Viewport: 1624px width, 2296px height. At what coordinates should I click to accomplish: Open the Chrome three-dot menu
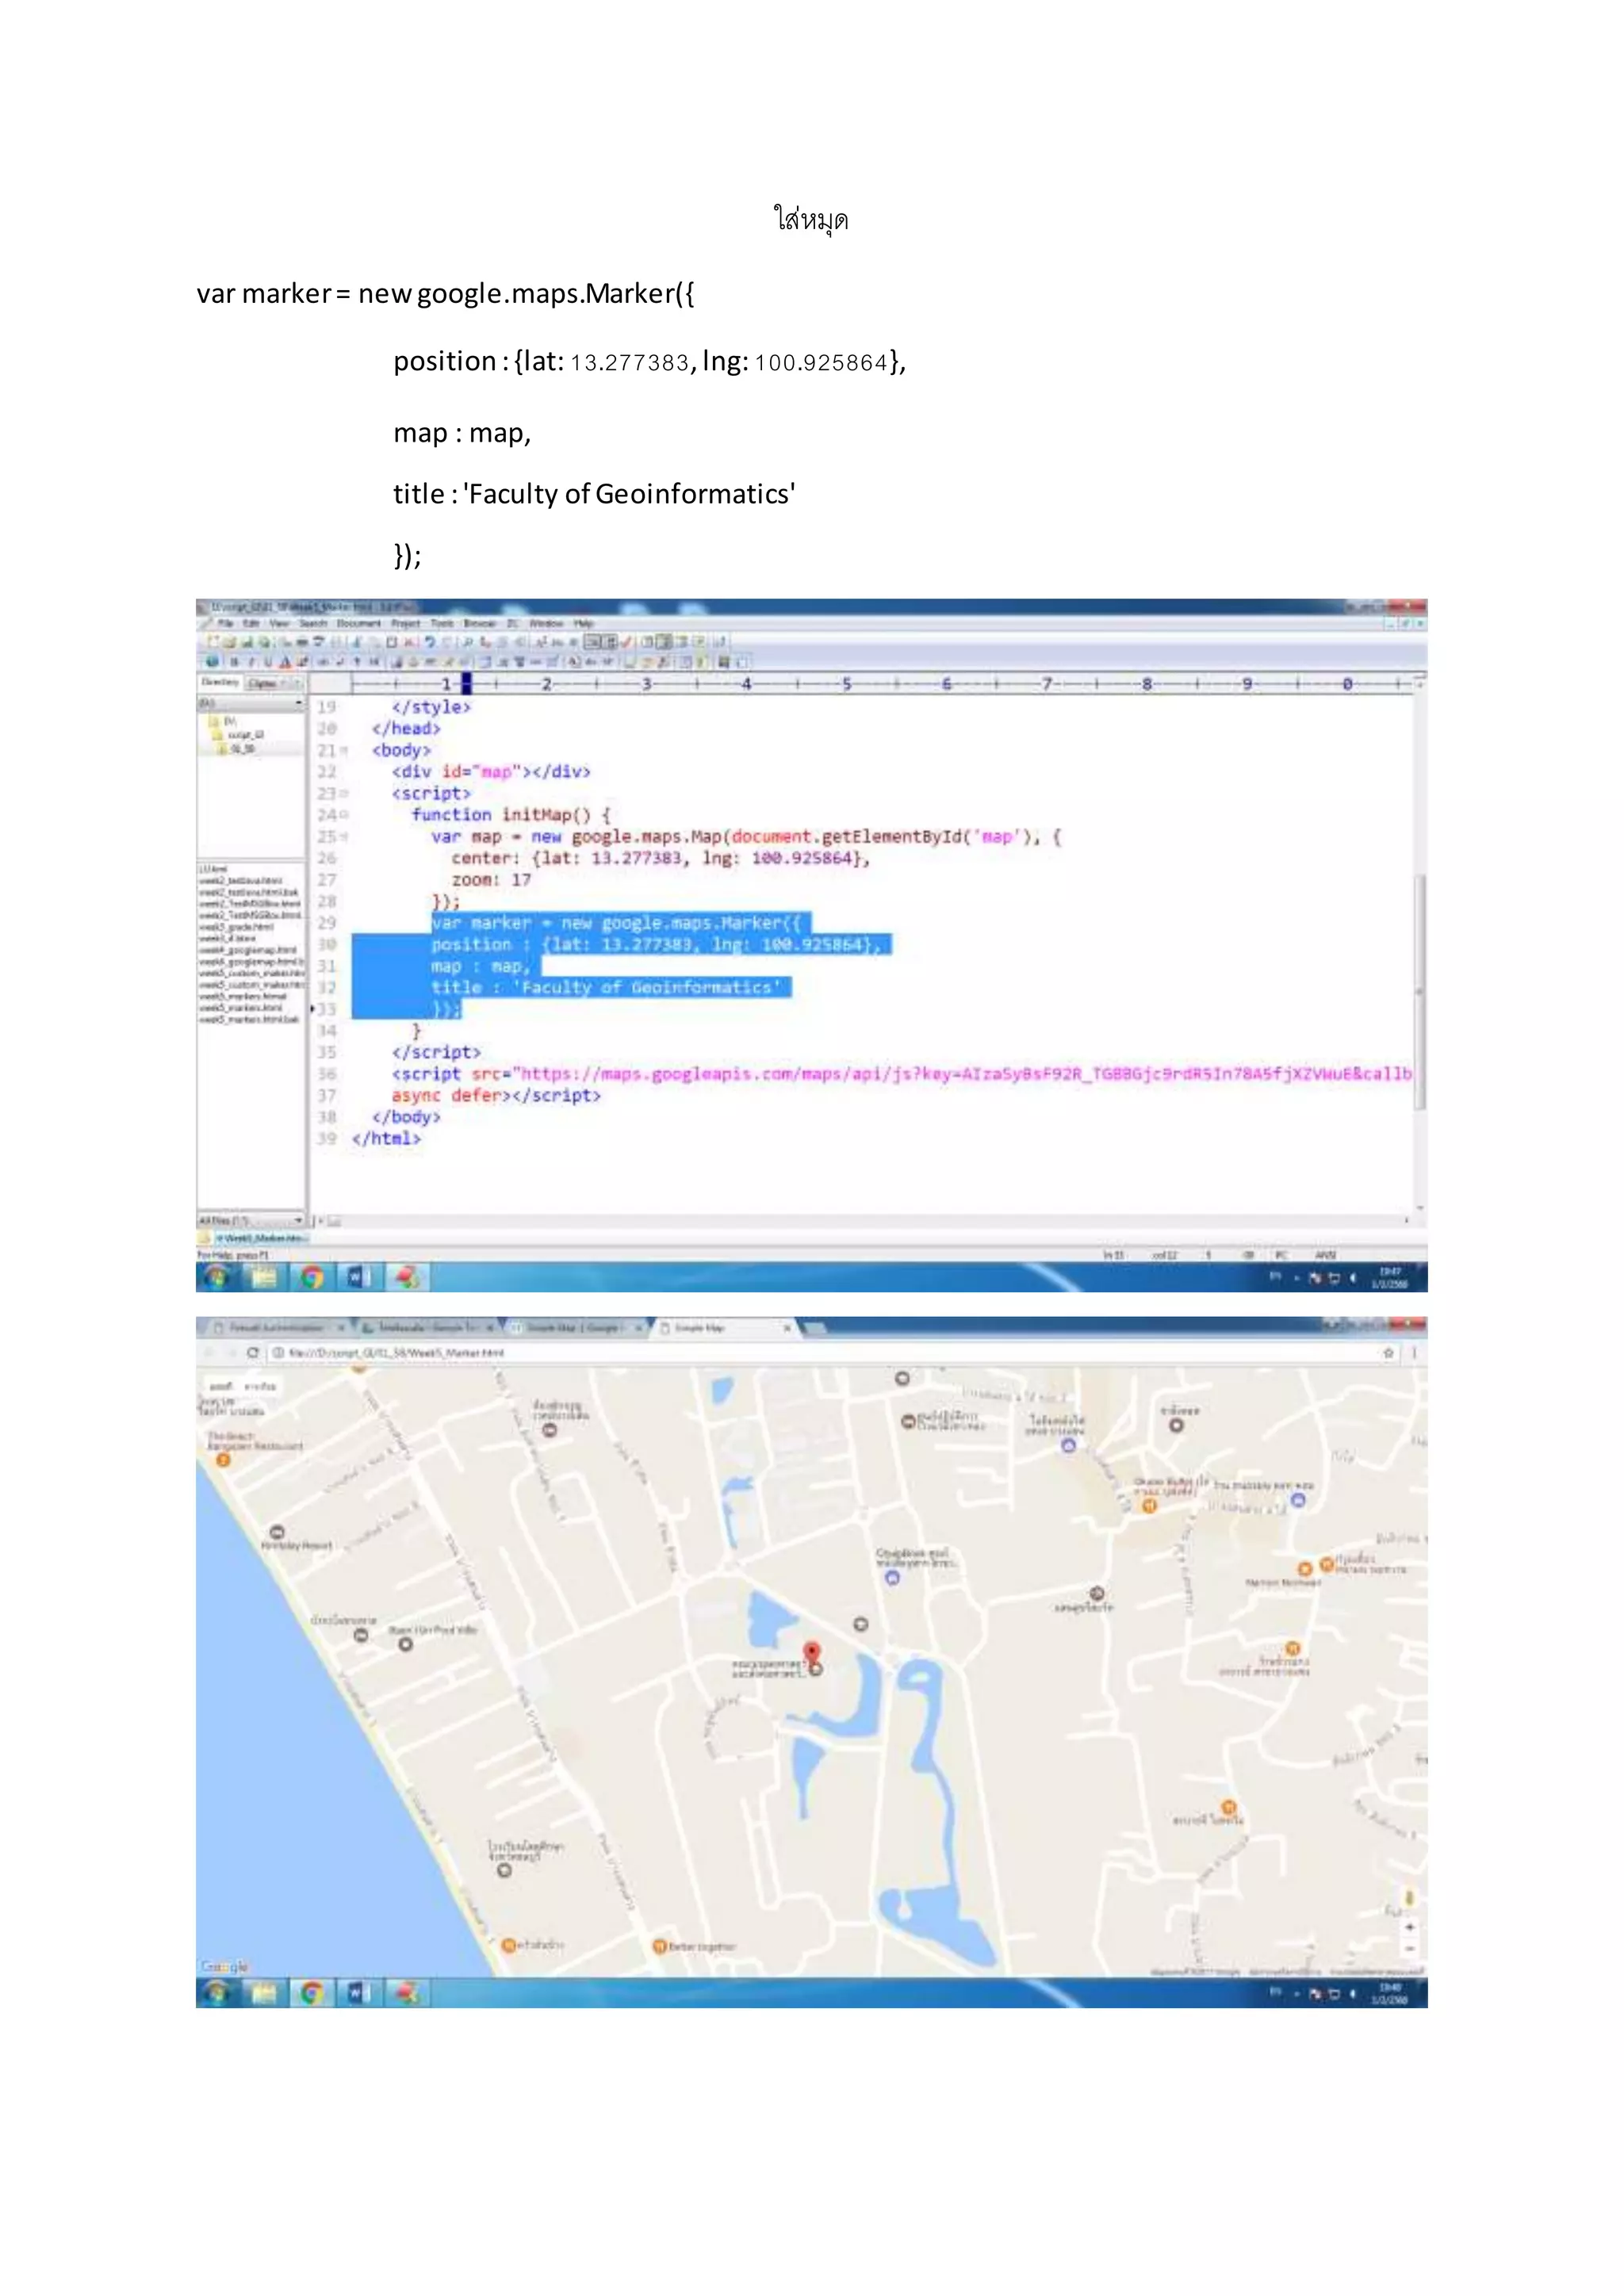[x=1414, y=1353]
